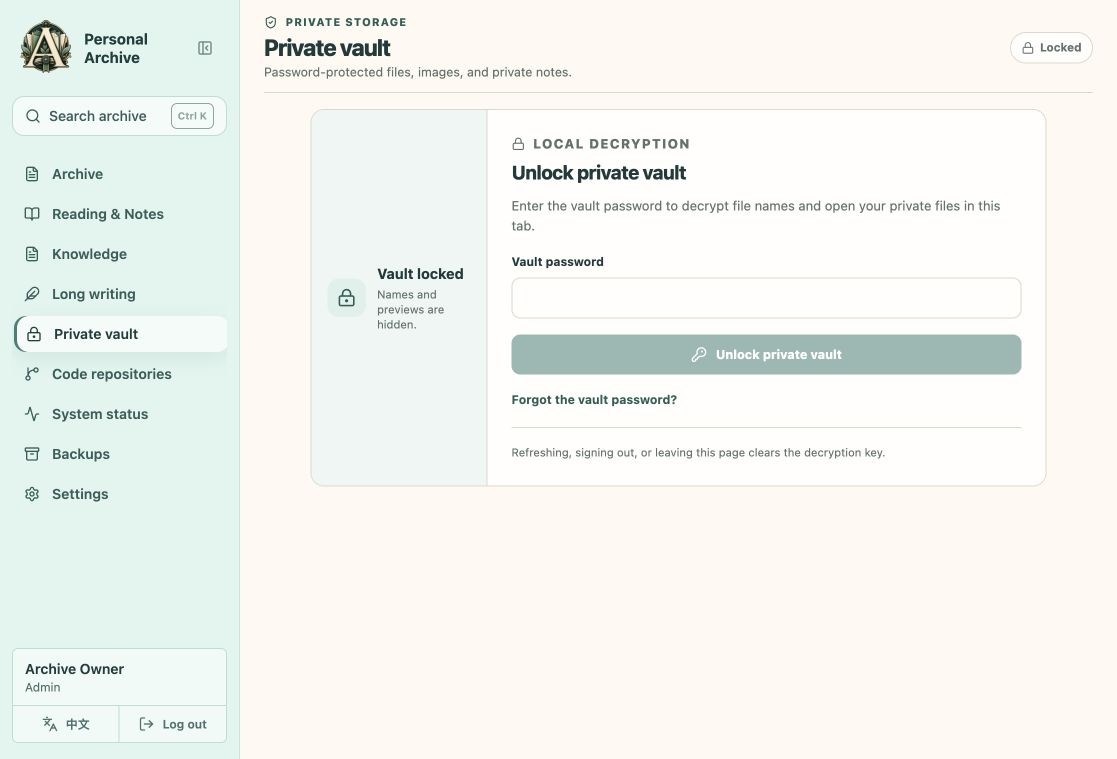Click the Settings gear icon
The image size is (1117, 759).
[x=32, y=494]
